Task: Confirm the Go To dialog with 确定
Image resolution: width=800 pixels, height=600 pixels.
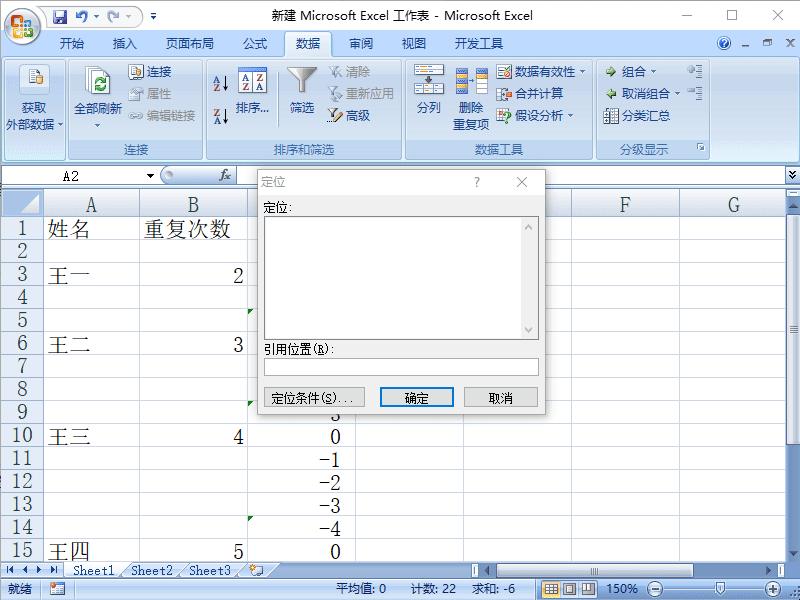Action: pos(416,396)
